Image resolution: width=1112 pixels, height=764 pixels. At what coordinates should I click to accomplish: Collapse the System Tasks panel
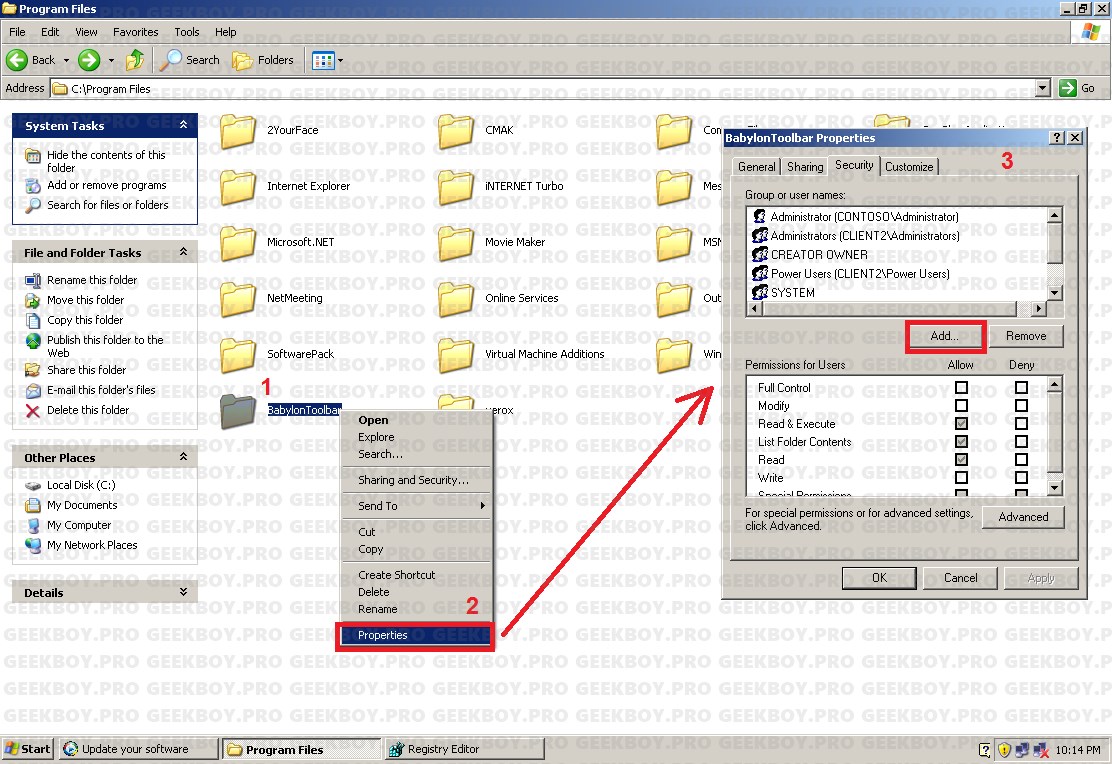coord(184,126)
